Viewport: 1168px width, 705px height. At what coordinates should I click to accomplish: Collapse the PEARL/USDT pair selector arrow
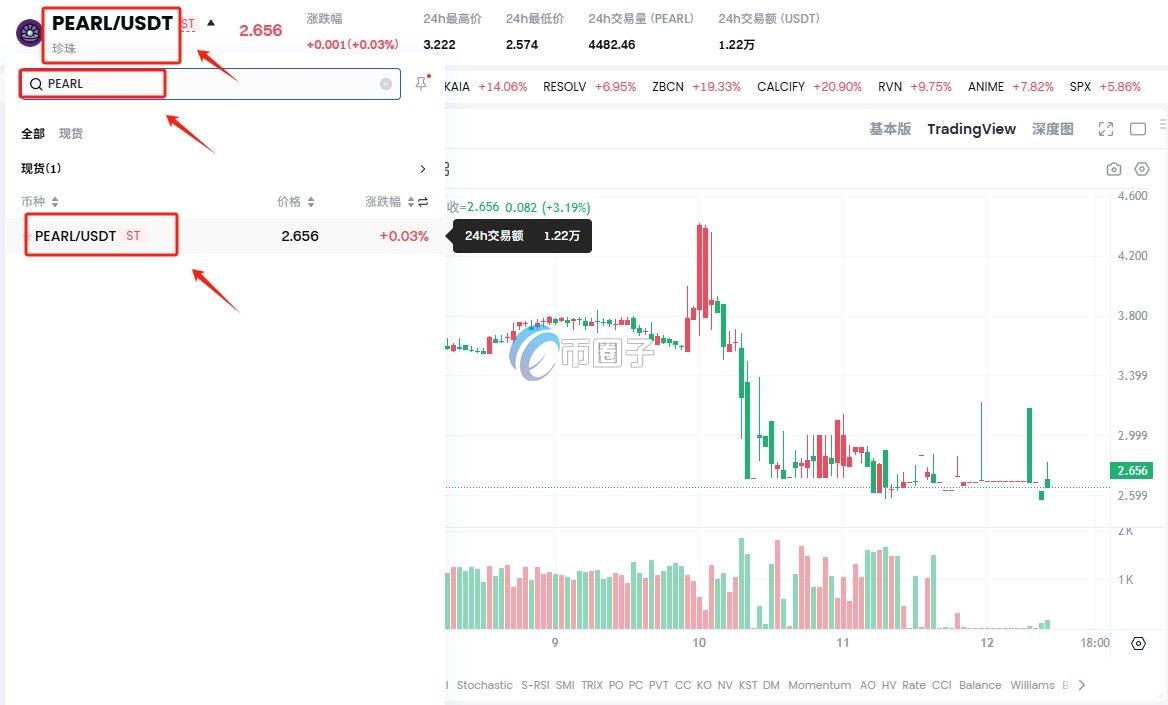click(211, 22)
